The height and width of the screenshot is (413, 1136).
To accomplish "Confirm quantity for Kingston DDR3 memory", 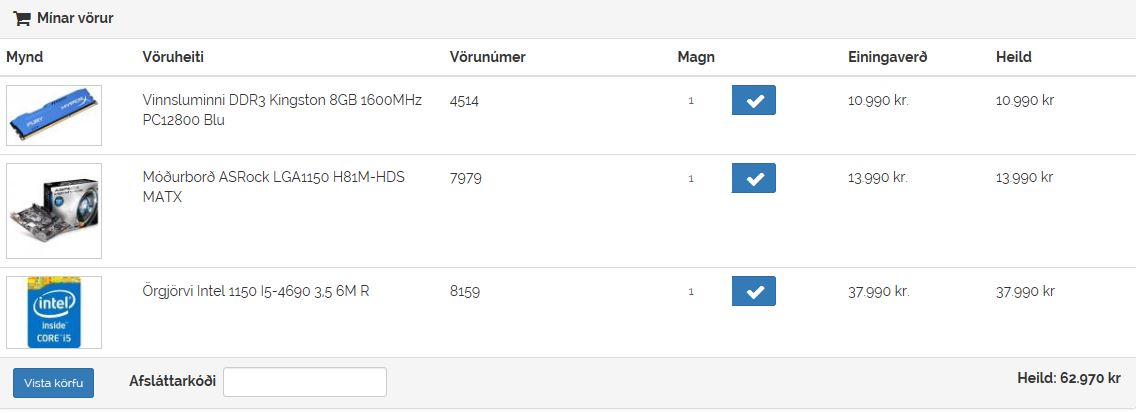I will 754,100.
